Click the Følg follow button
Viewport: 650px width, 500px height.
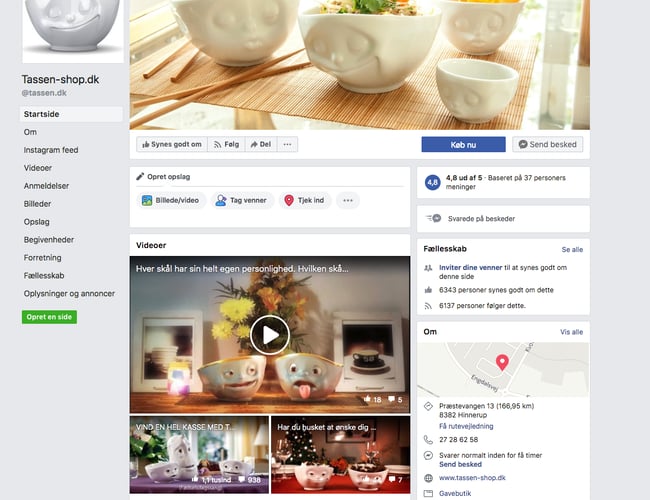point(226,144)
